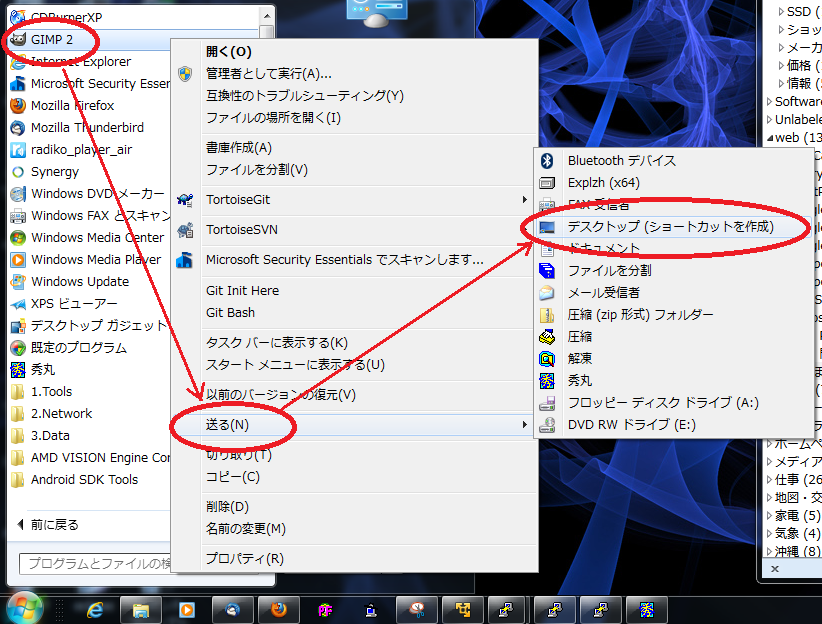Click the Windows Media Center icon
Image resolution: width=822 pixels, height=624 pixels.
18,238
